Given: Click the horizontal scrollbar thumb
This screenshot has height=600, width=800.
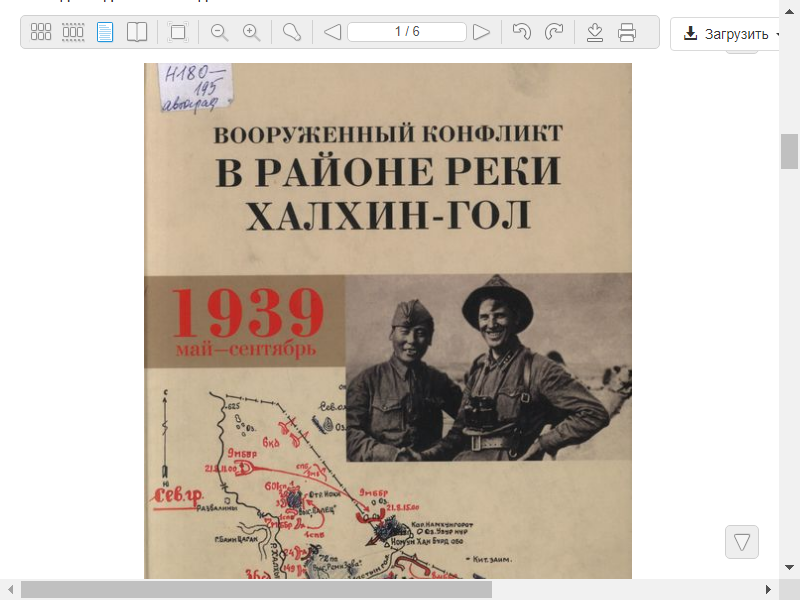Looking at the screenshot, I should [256, 590].
